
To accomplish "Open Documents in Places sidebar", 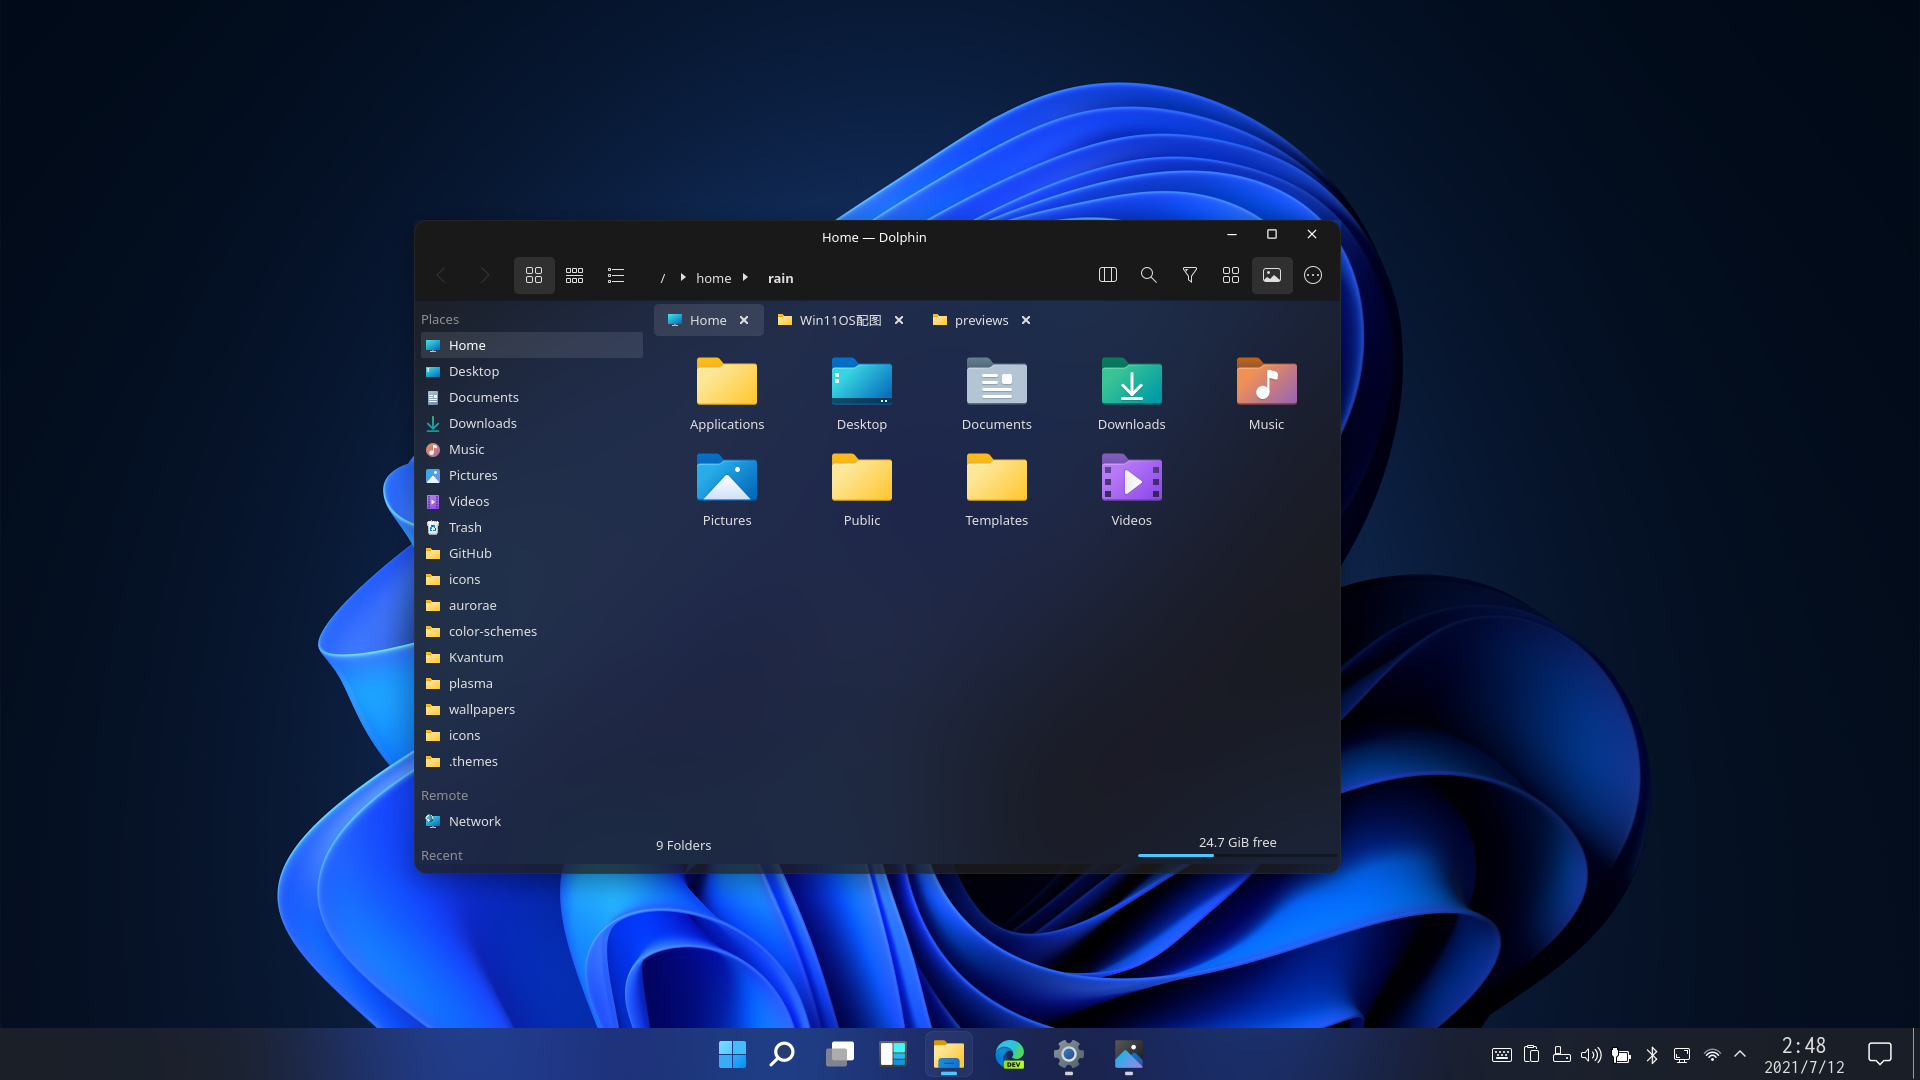I will (532, 397).
